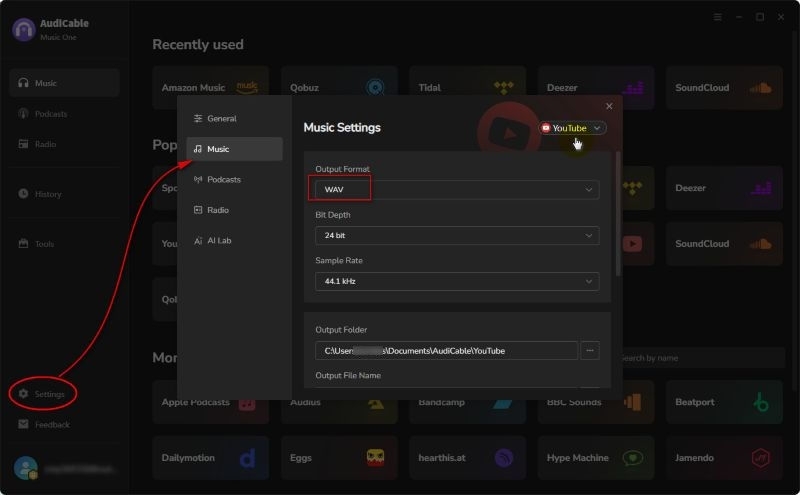This screenshot has width=800, height=495.
Task: Click the sidebar Music headphones icon
Action: pos(23,83)
